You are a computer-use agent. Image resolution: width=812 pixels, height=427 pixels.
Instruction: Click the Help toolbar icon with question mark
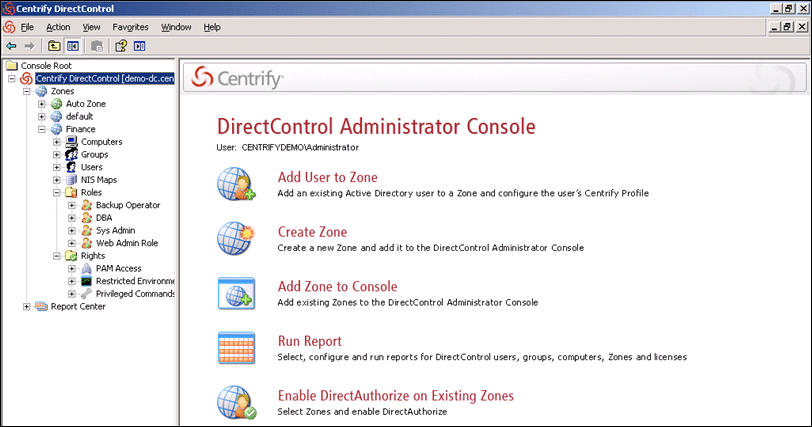coord(121,46)
